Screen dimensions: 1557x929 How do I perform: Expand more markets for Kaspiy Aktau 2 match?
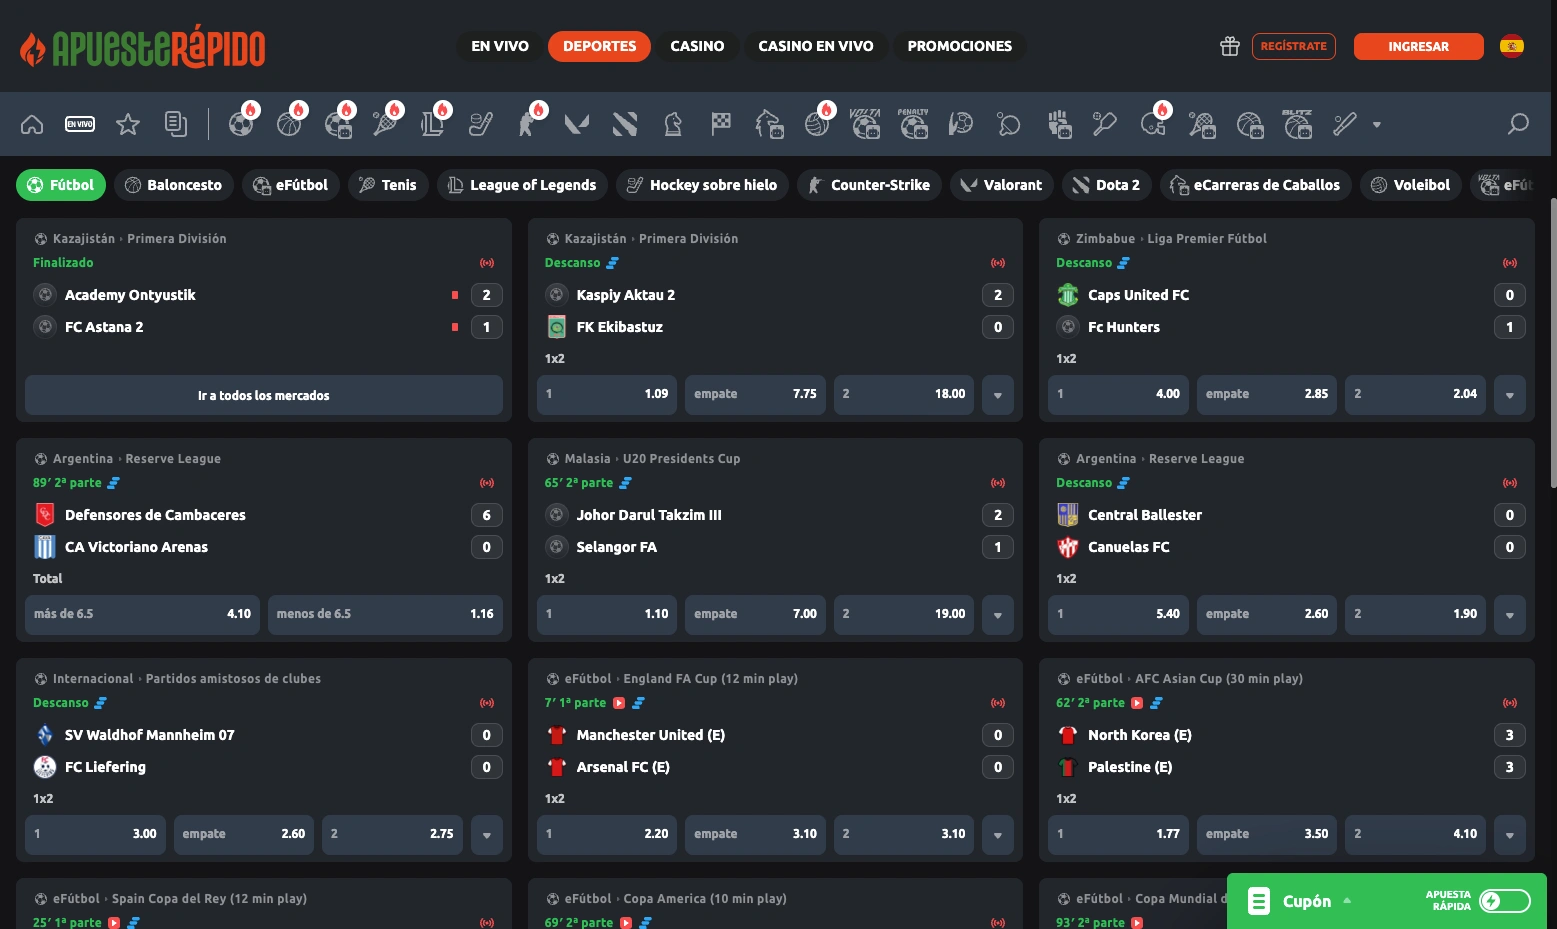pos(998,395)
